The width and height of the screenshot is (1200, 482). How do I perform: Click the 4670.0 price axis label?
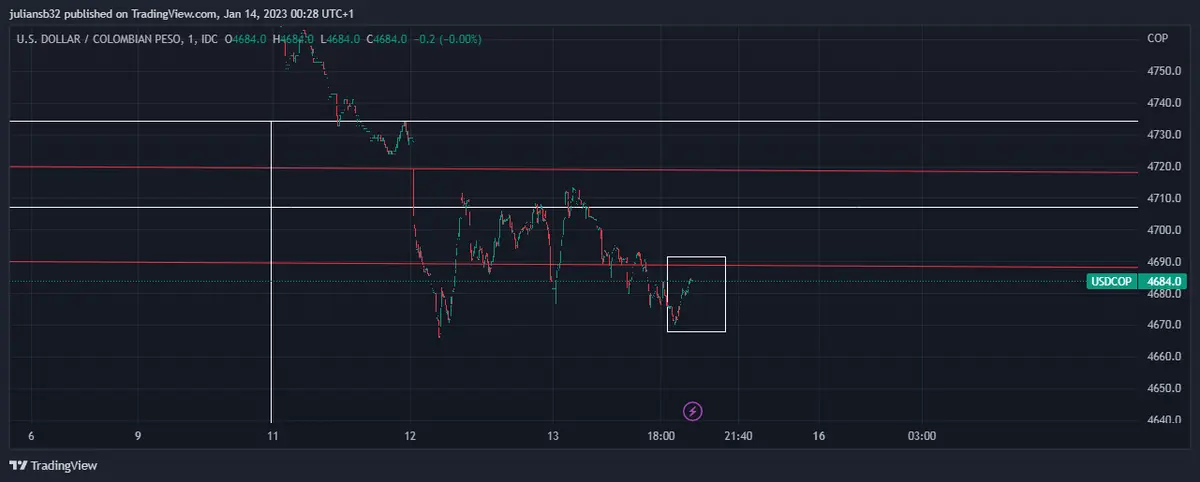coord(1164,325)
